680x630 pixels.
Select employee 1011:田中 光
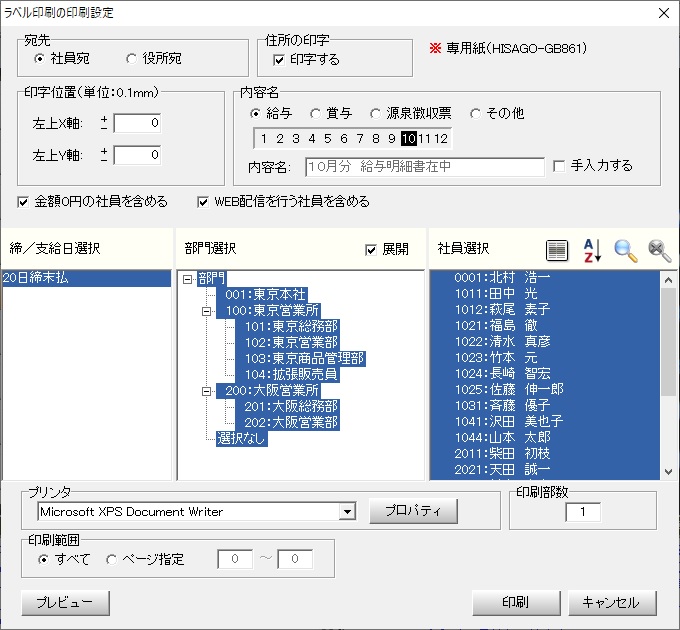(x=545, y=294)
